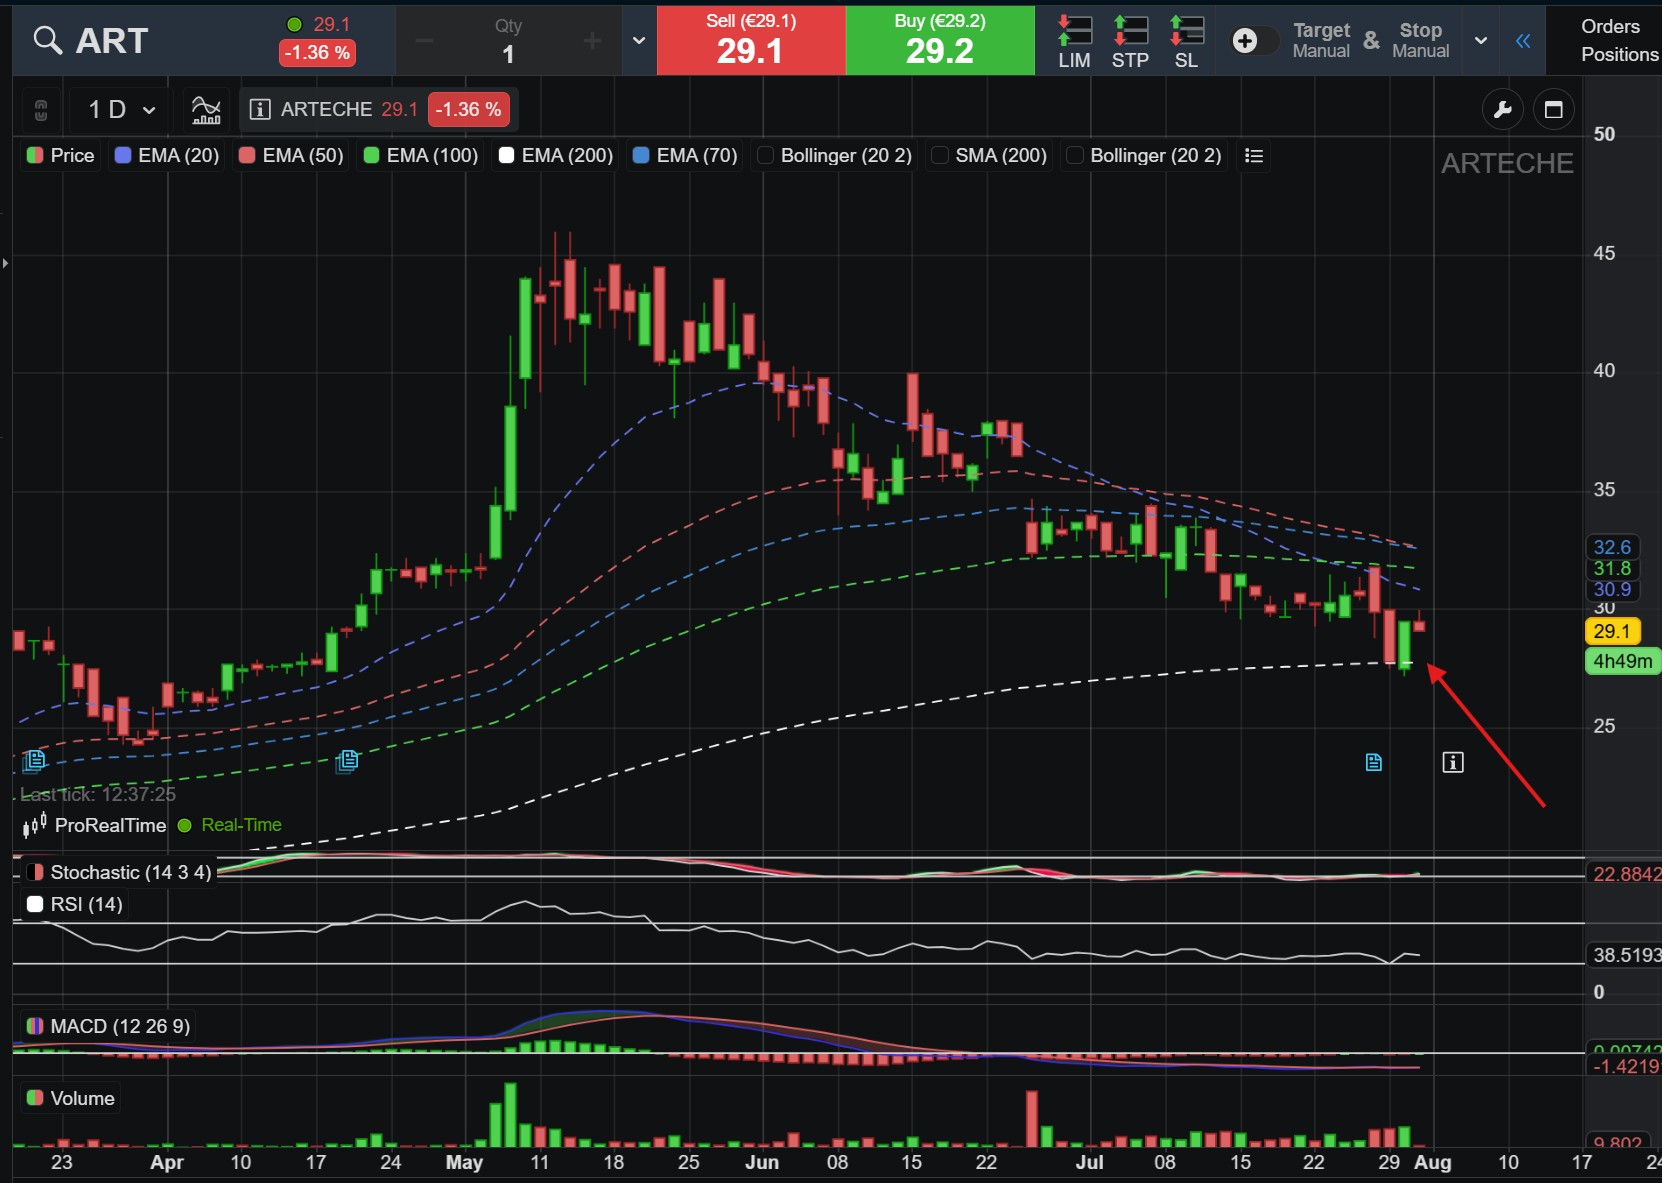Open chart settings wrench icon
Screen dimensions: 1662x1183
click(1502, 109)
